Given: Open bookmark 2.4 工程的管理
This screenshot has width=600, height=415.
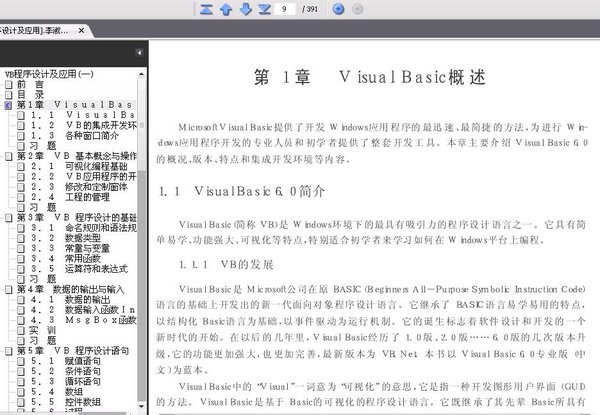Looking at the screenshot, I should 70,197.
